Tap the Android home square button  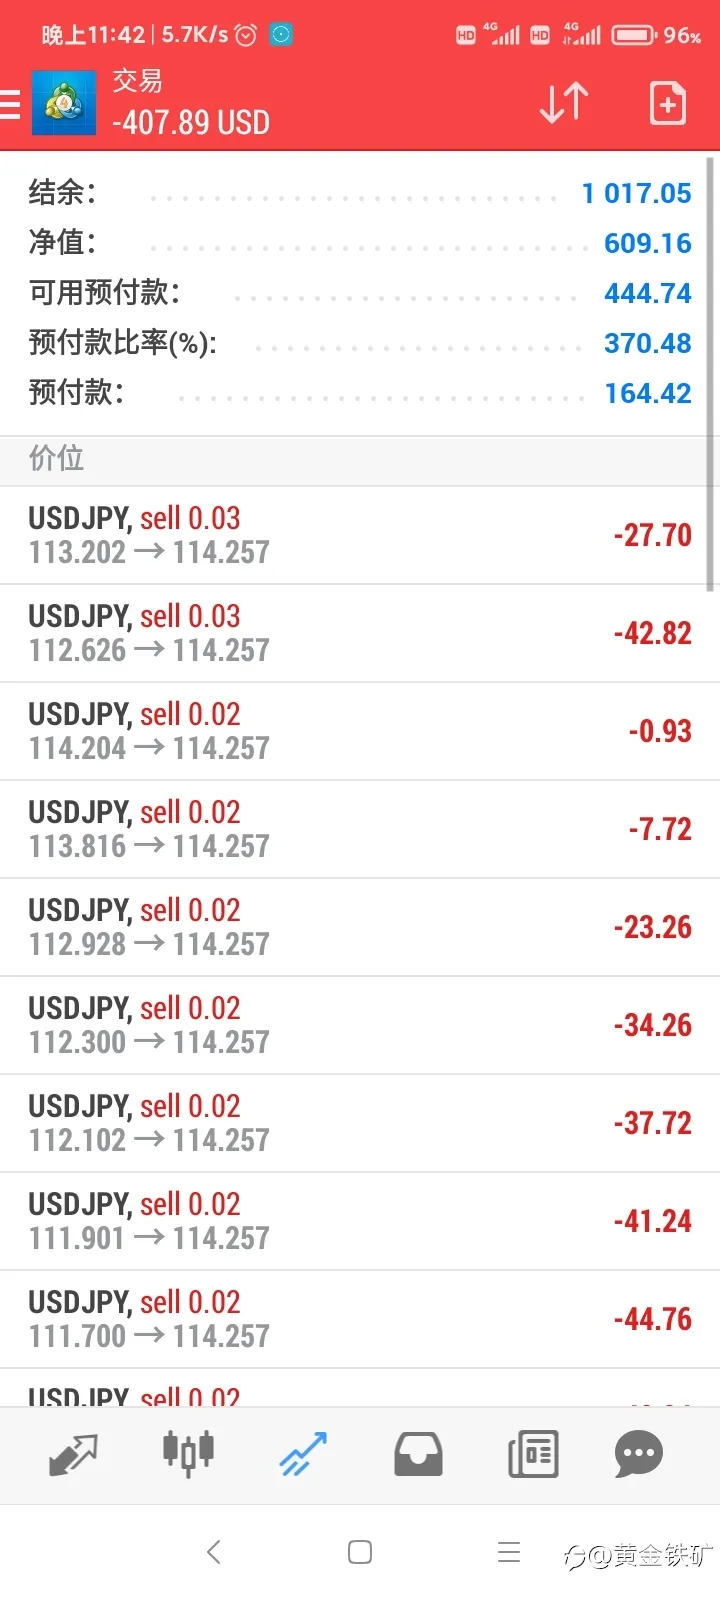click(360, 1552)
